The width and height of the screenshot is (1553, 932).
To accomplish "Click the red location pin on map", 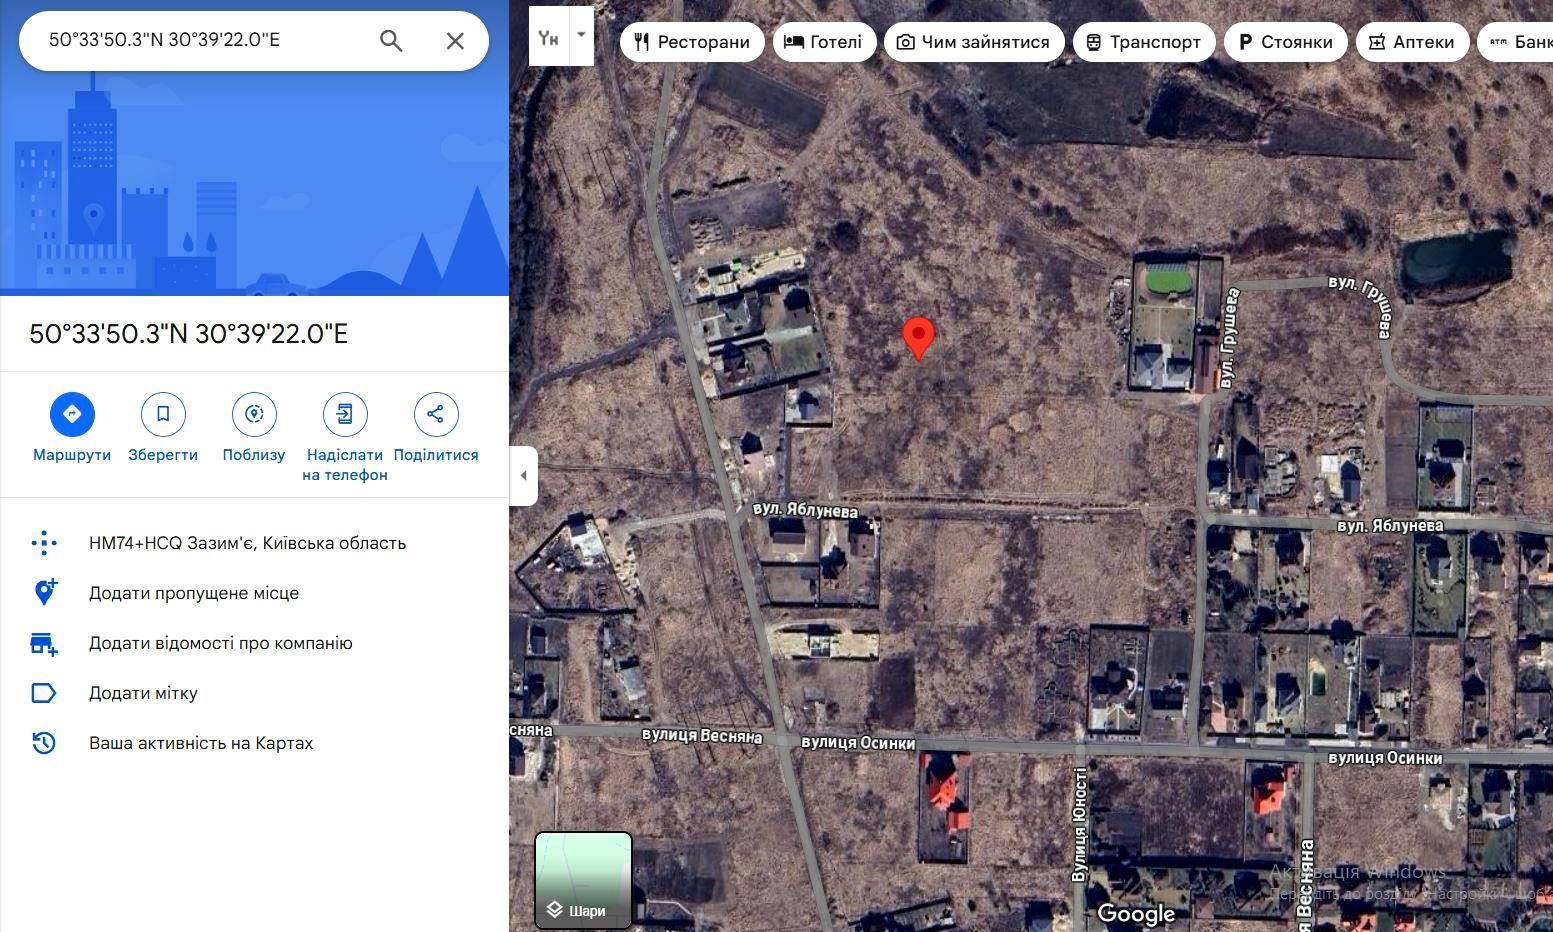I will [x=918, y=338].
